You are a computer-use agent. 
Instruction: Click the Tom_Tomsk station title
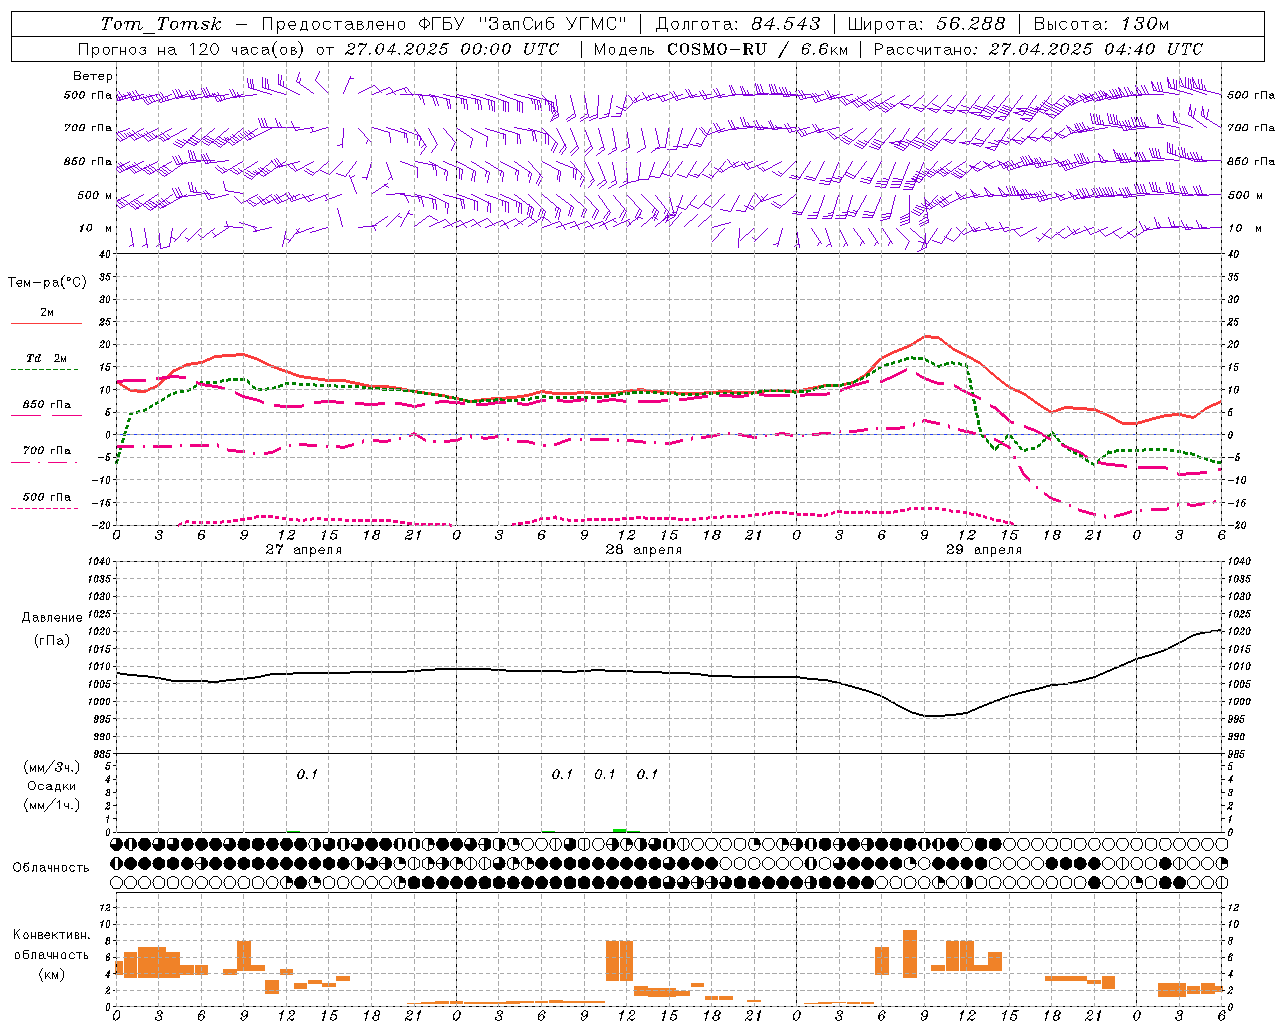tap(161, 24)
